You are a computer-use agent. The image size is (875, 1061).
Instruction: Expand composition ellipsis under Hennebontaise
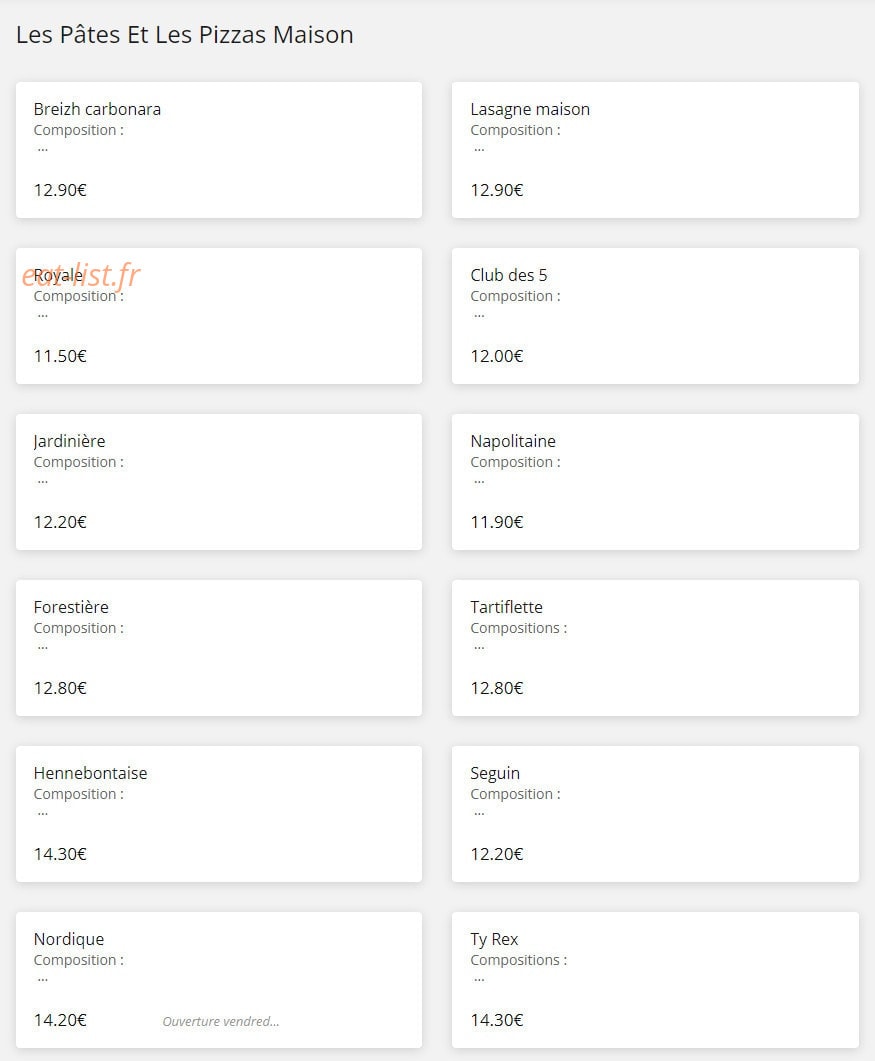click(43, 813)
